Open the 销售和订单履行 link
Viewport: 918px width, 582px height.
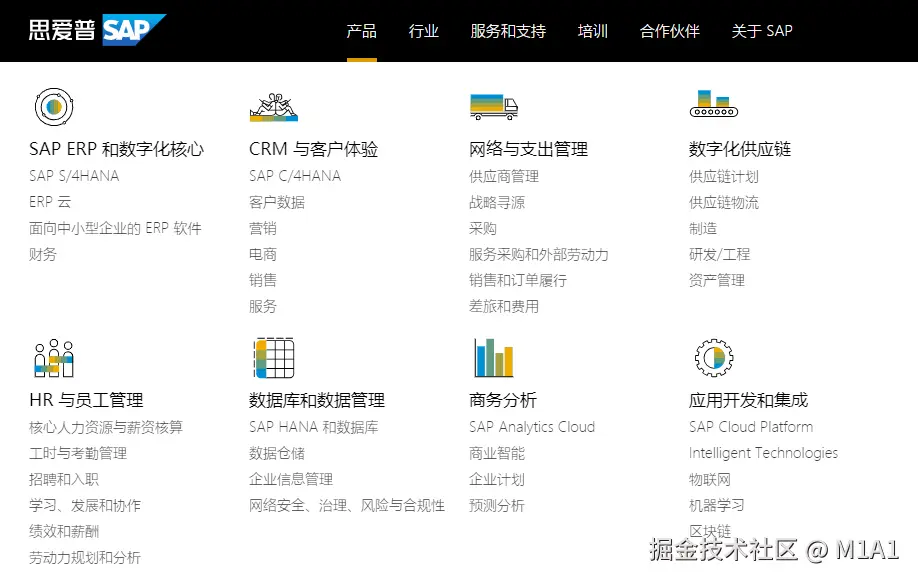tap(518, 280)
